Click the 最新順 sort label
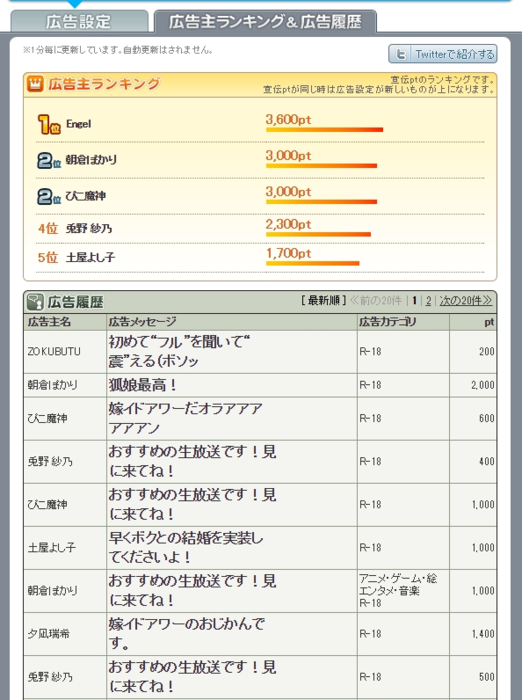This screenshot has width=522, height=700. pyautogui.click(x=323, y=300)
